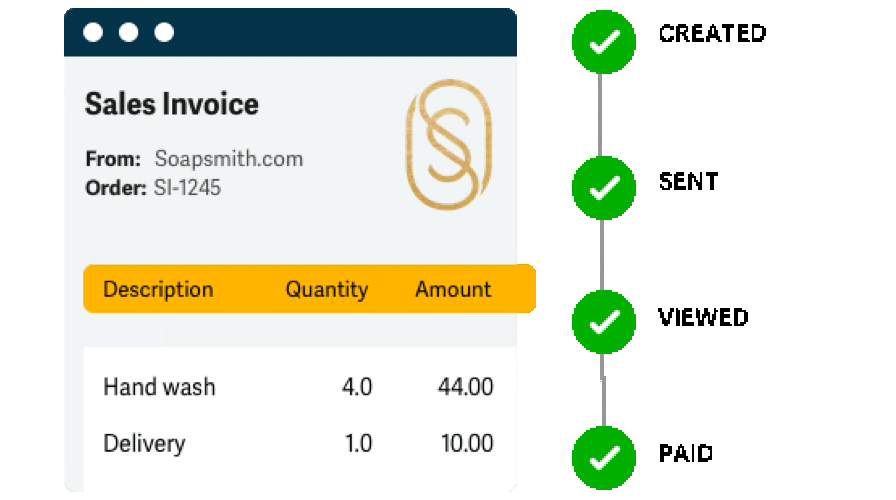Image resolution: width=896 pixels, height=500 pixels.
Task: Click the middle white window dot
Action: pyautogui.click(x=129, y=32)
